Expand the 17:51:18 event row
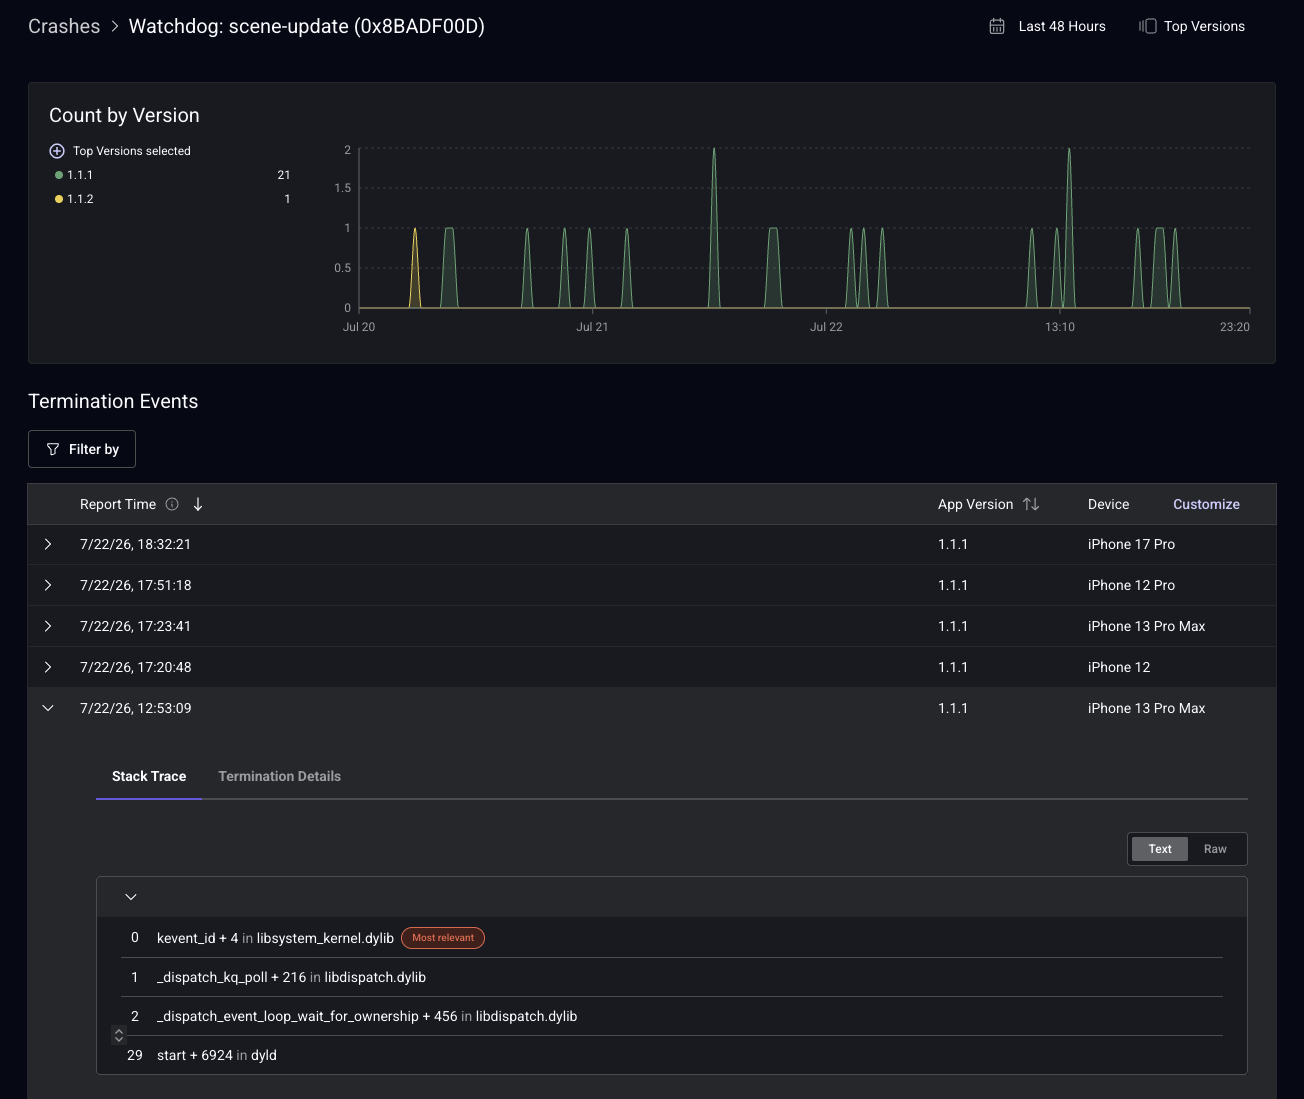1304x1099 pixels. pyautogui.click(x=48, y=585)
